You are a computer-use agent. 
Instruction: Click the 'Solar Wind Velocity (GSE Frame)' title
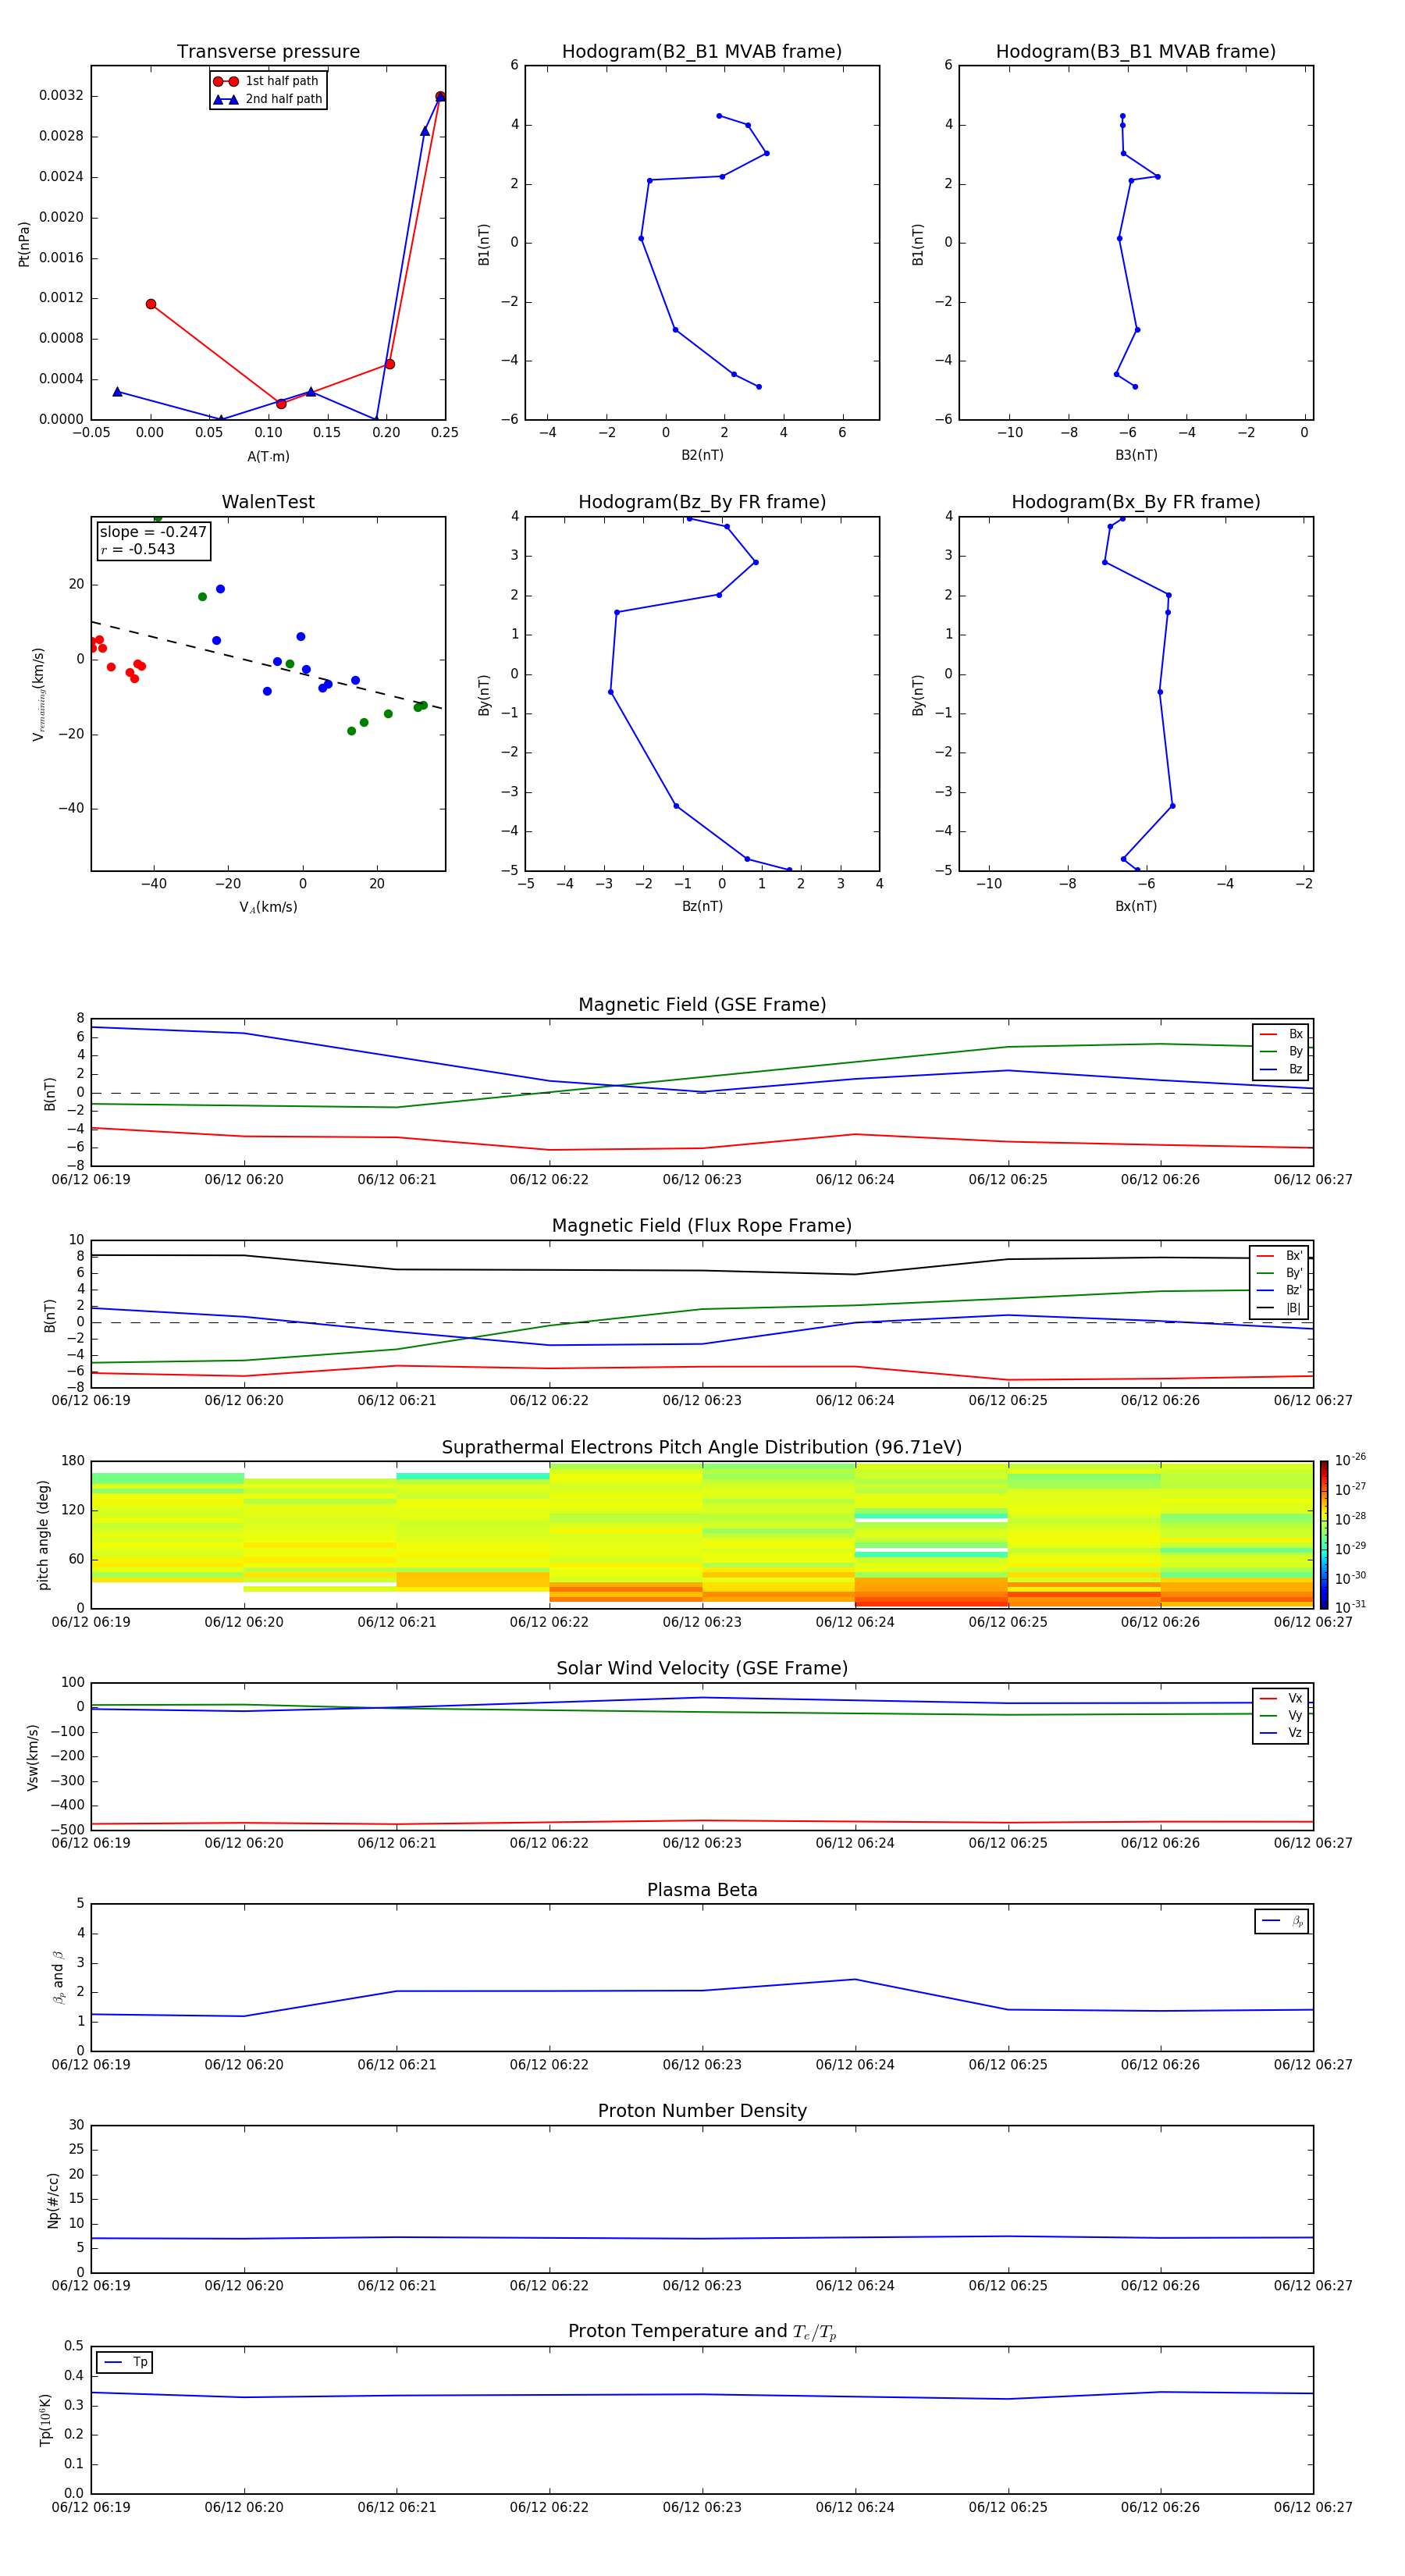(x=702, y=1668)
